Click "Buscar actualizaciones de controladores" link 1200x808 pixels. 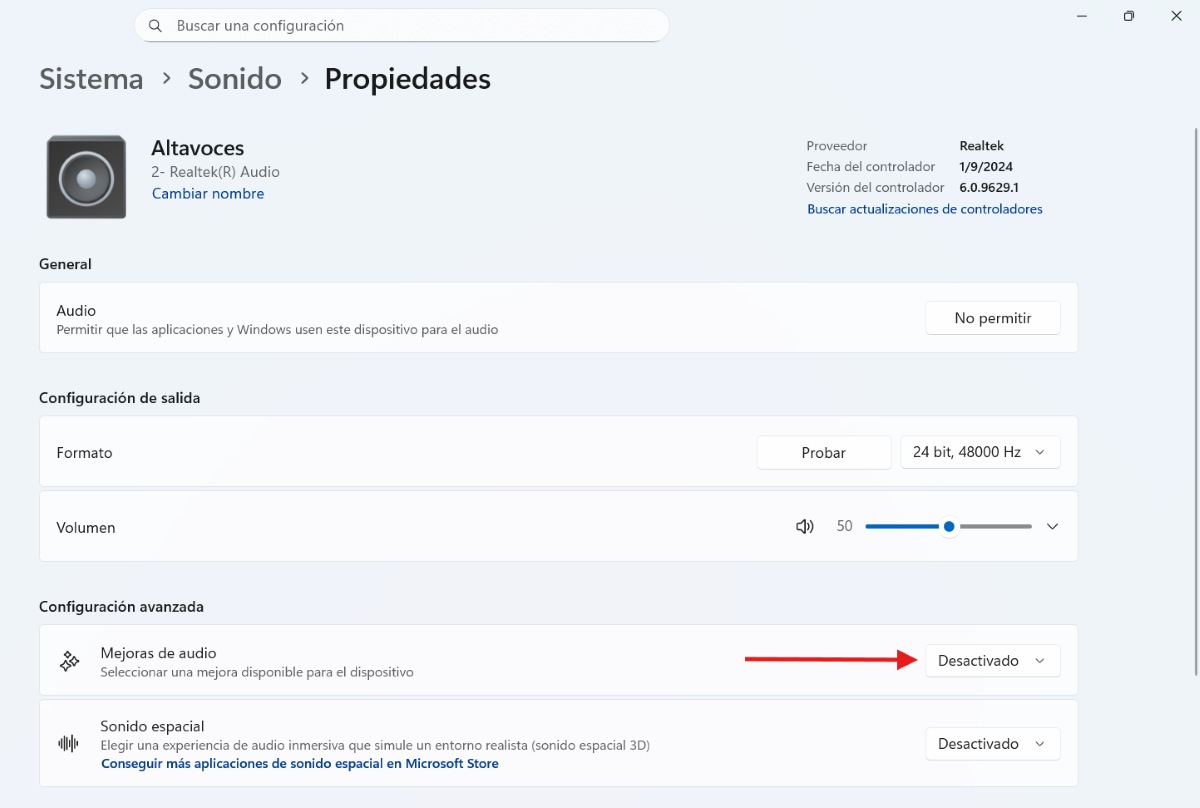925,209
